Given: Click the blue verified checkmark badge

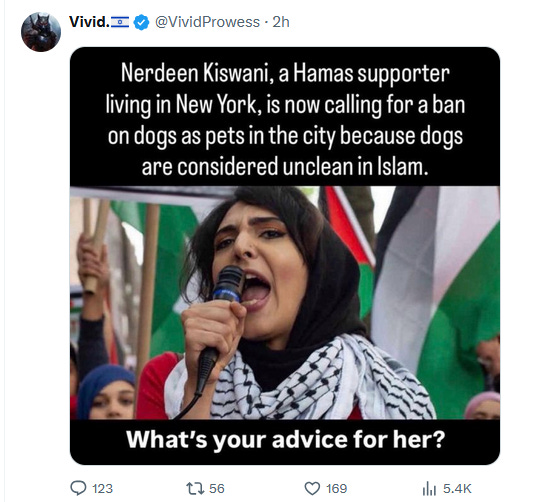Looking at the screenshot, I should (x=141, y=23).
